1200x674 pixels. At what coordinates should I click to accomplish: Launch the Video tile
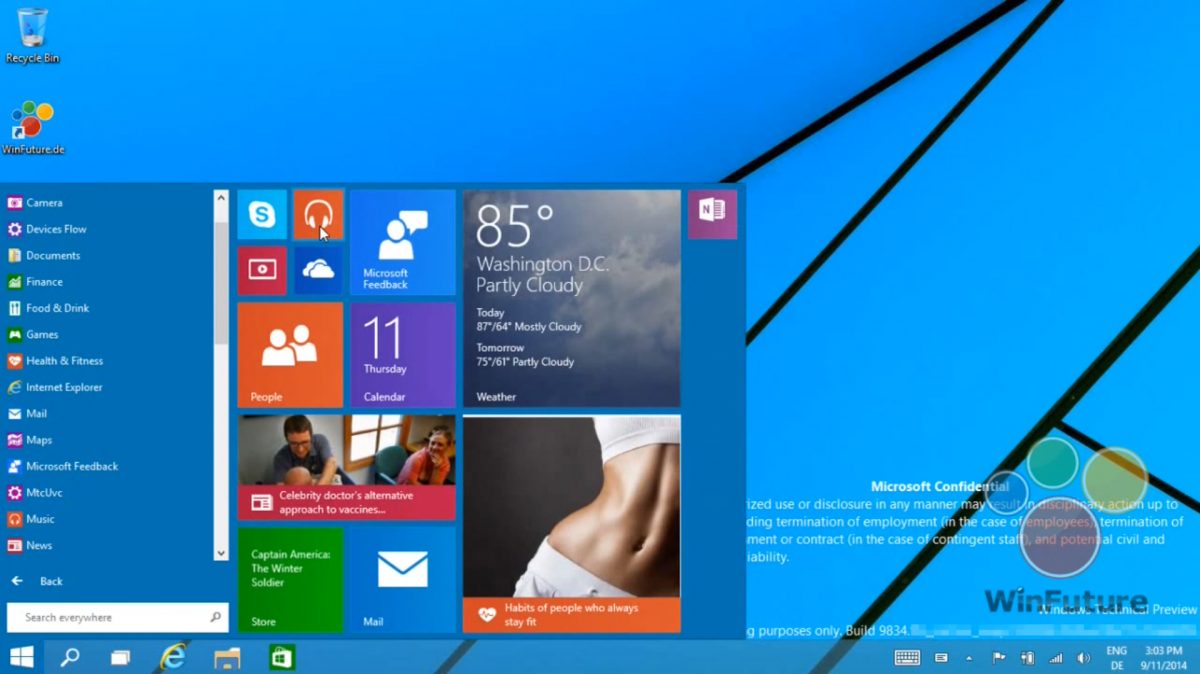click(x=261, y=270)
